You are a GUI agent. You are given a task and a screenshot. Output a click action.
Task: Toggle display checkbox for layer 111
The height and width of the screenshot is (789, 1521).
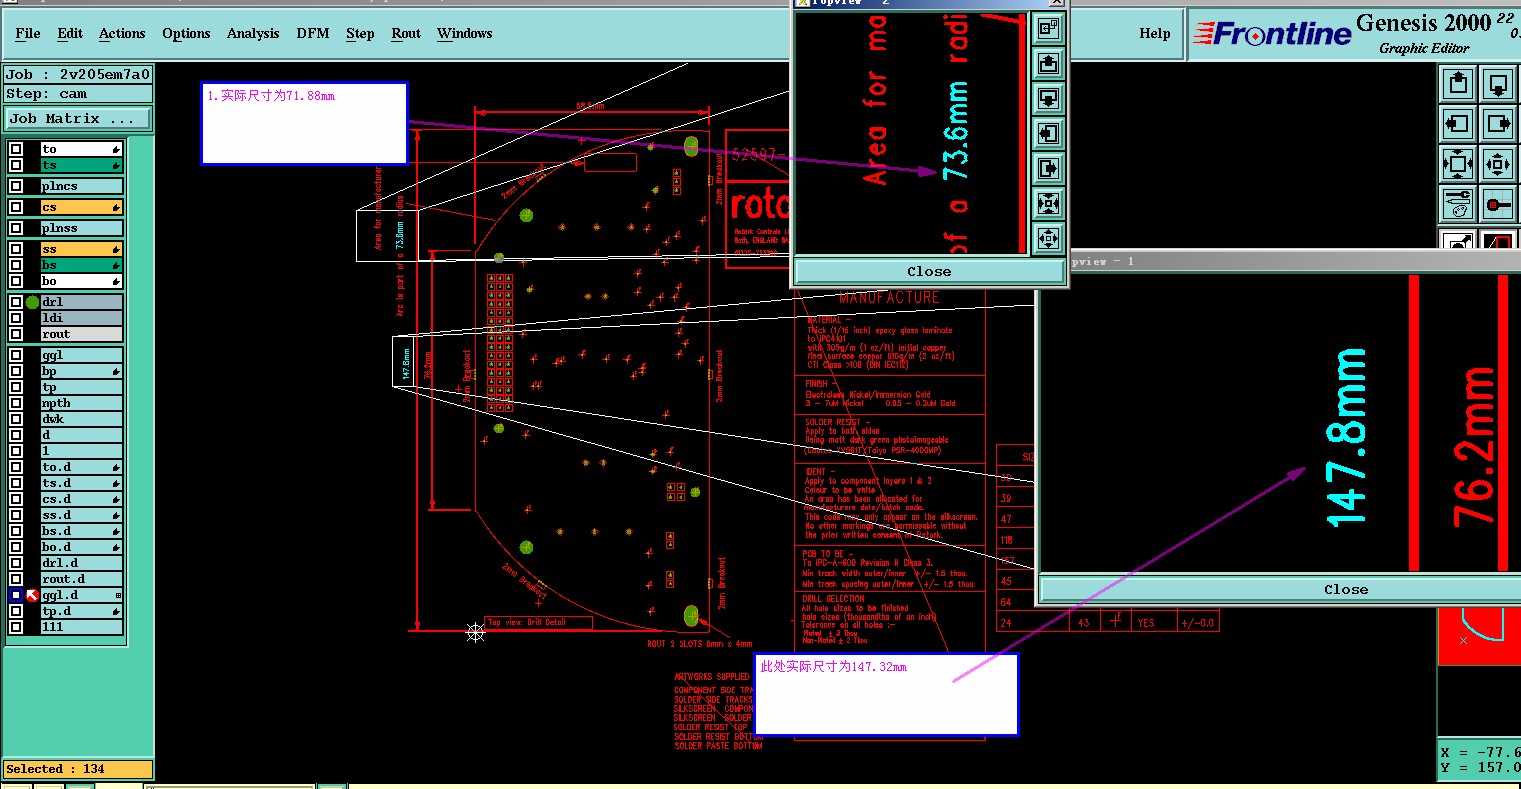16,627
